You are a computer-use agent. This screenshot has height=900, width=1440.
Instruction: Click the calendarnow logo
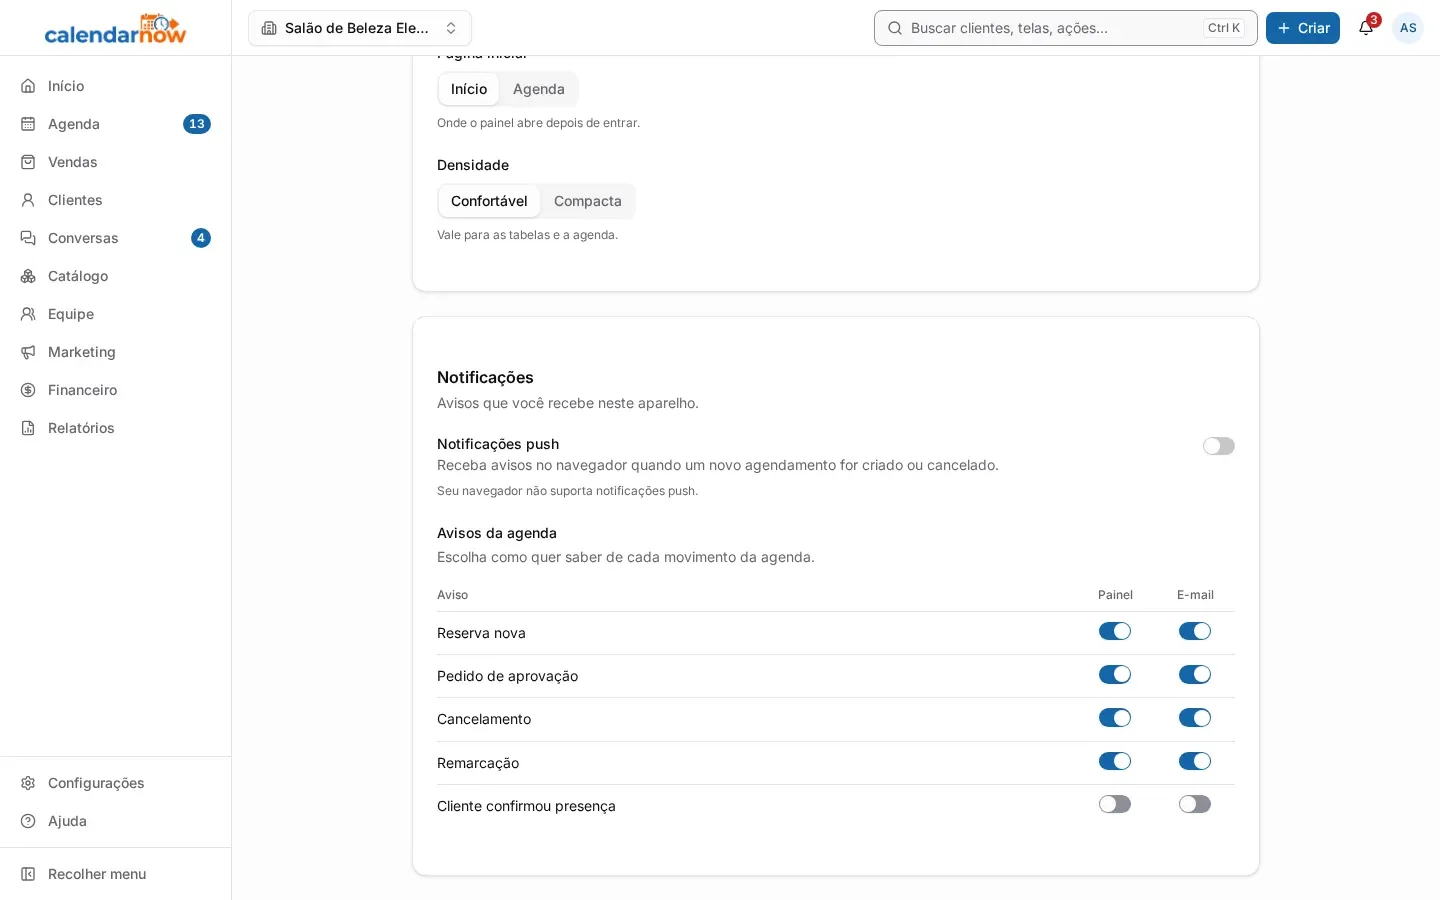point(115,29)
